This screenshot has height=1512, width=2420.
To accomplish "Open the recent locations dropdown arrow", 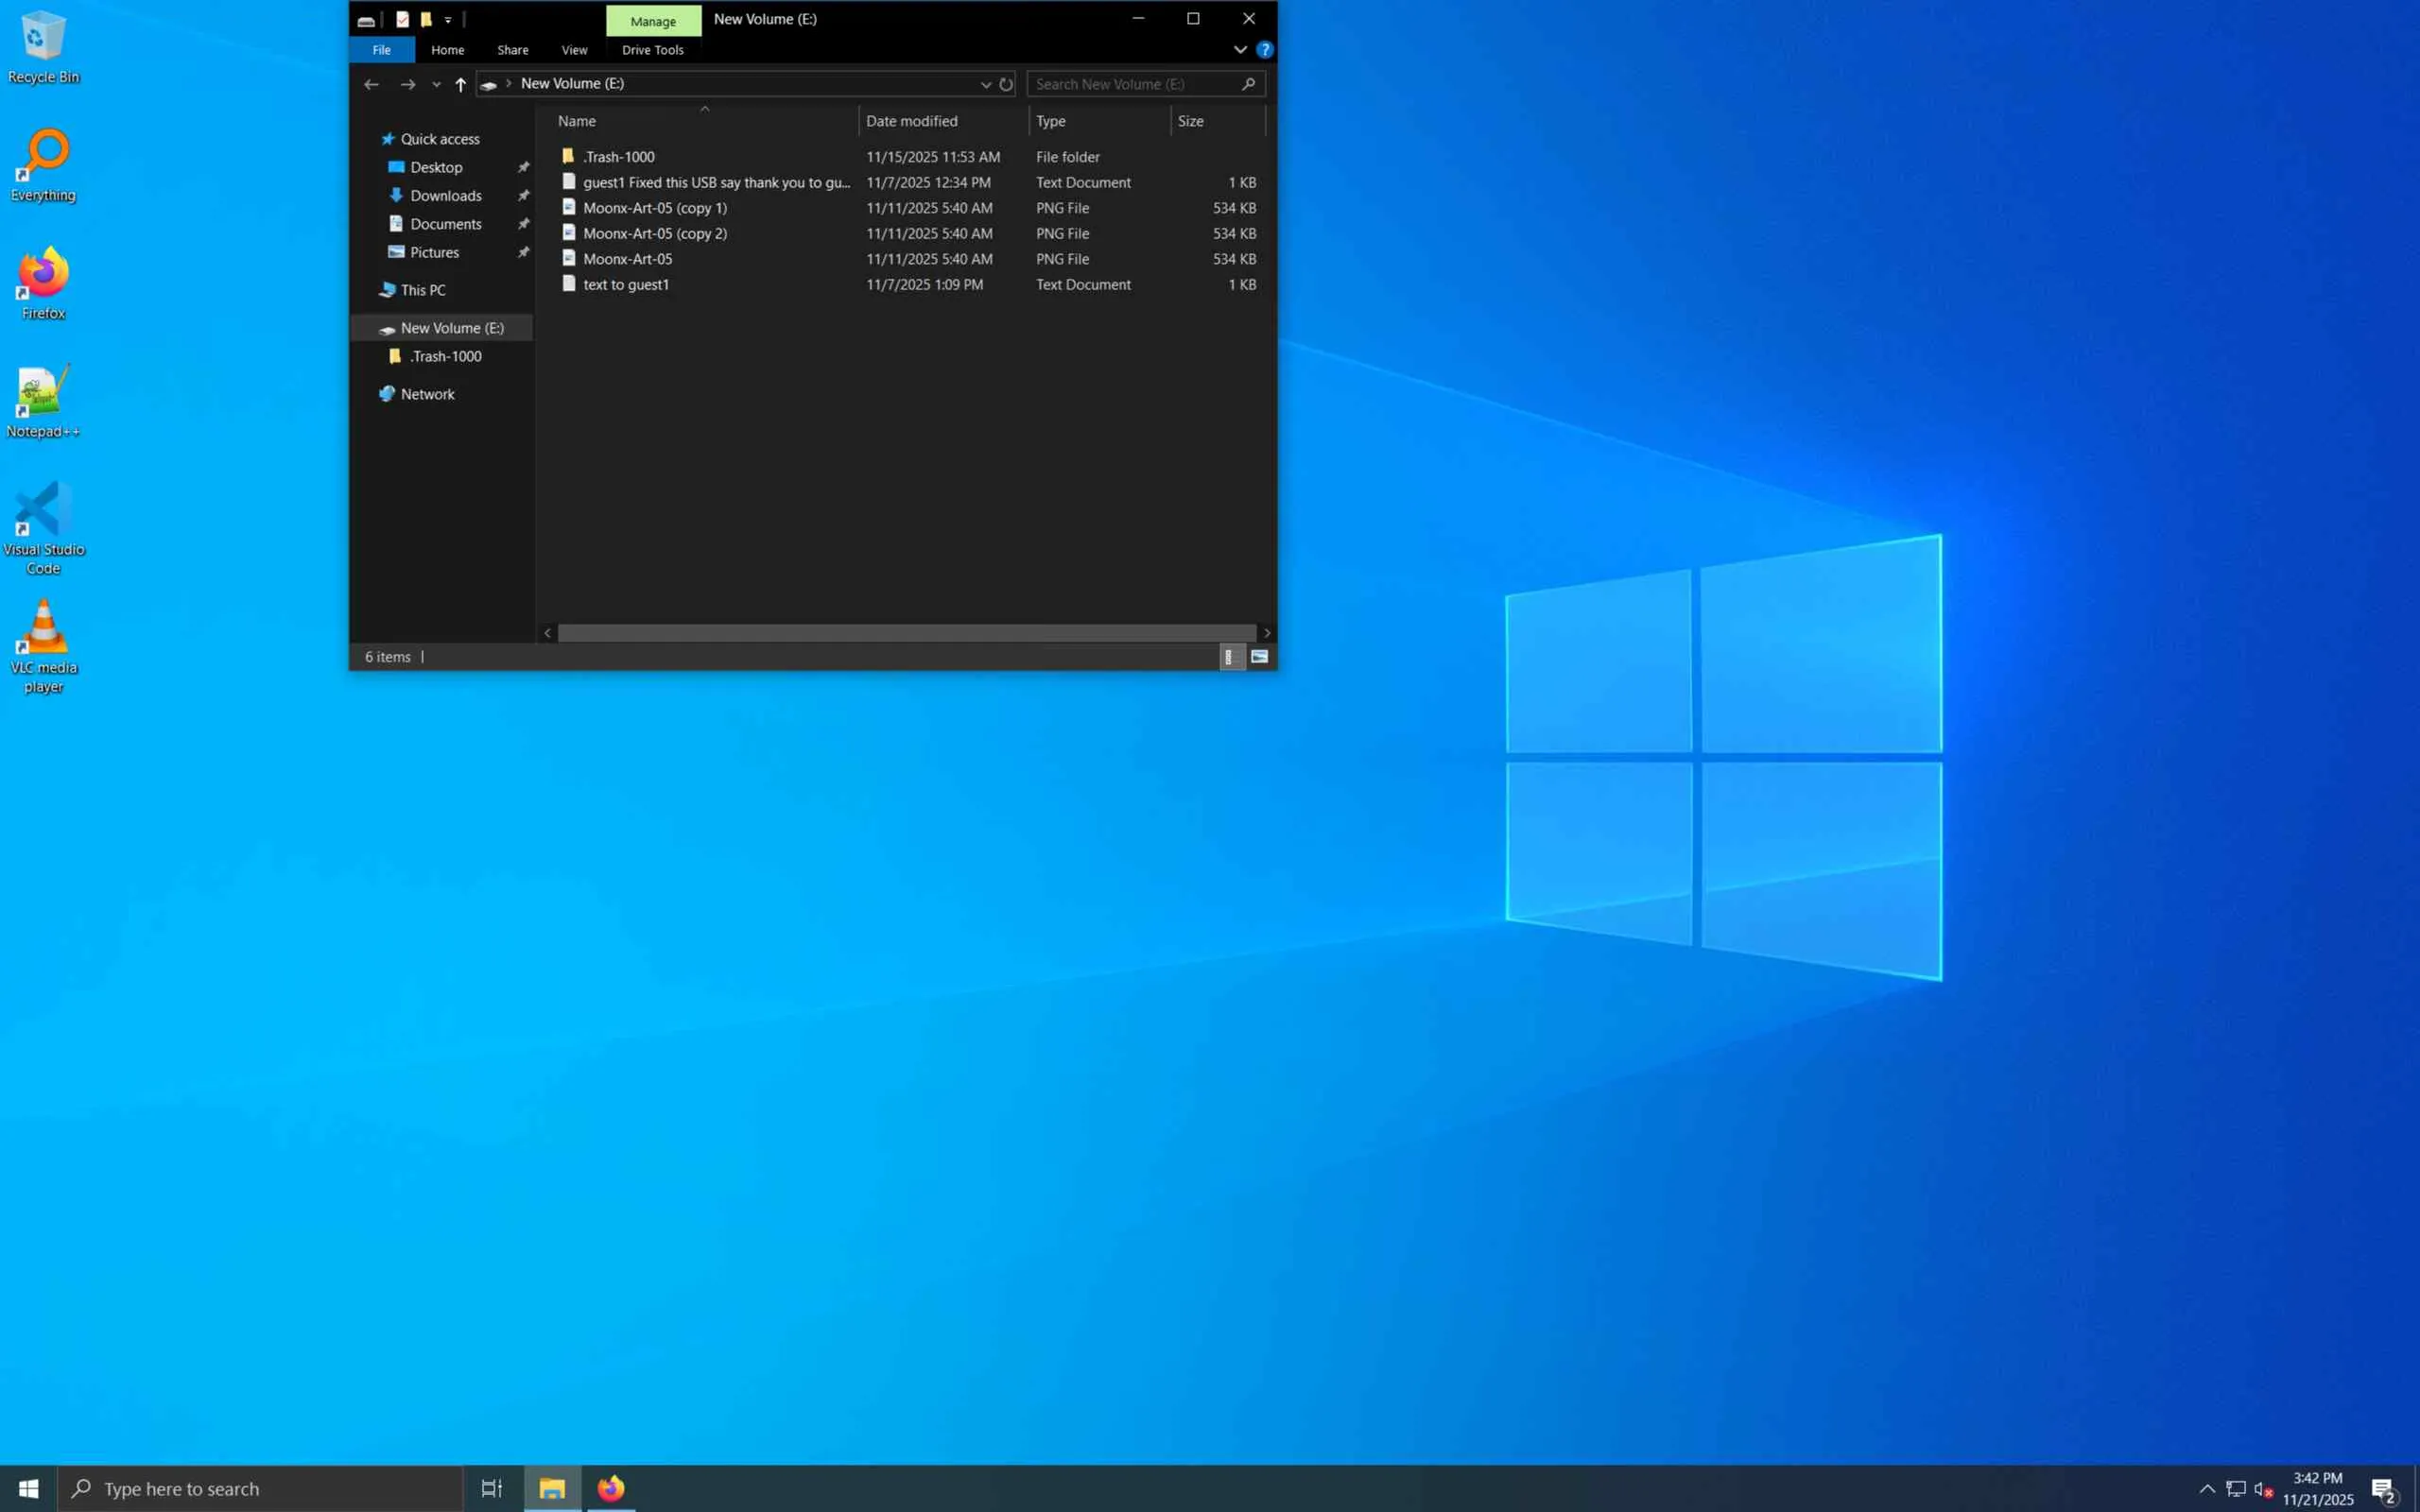I will pos(436,84).
